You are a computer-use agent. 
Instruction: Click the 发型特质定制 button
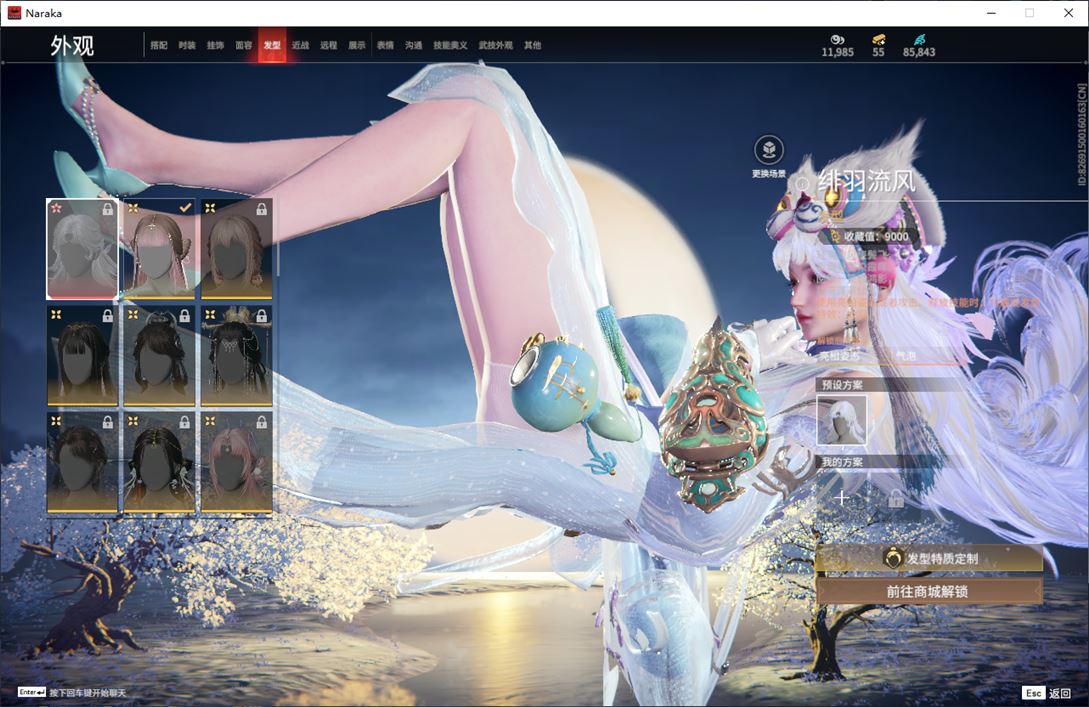(x=929, y=558)
